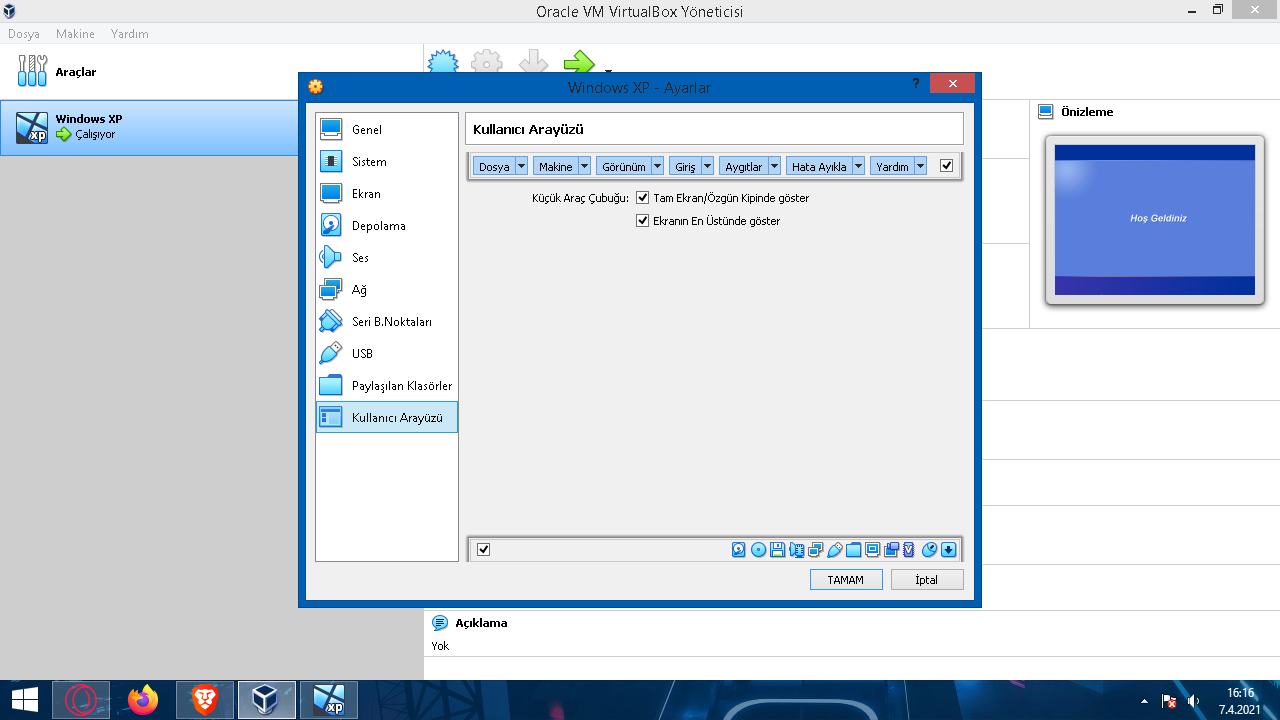This screenshot has width=1280, height=720.
Task: Switch to the Windows XP VM taskbar window
Action: (x=329, y=700)
